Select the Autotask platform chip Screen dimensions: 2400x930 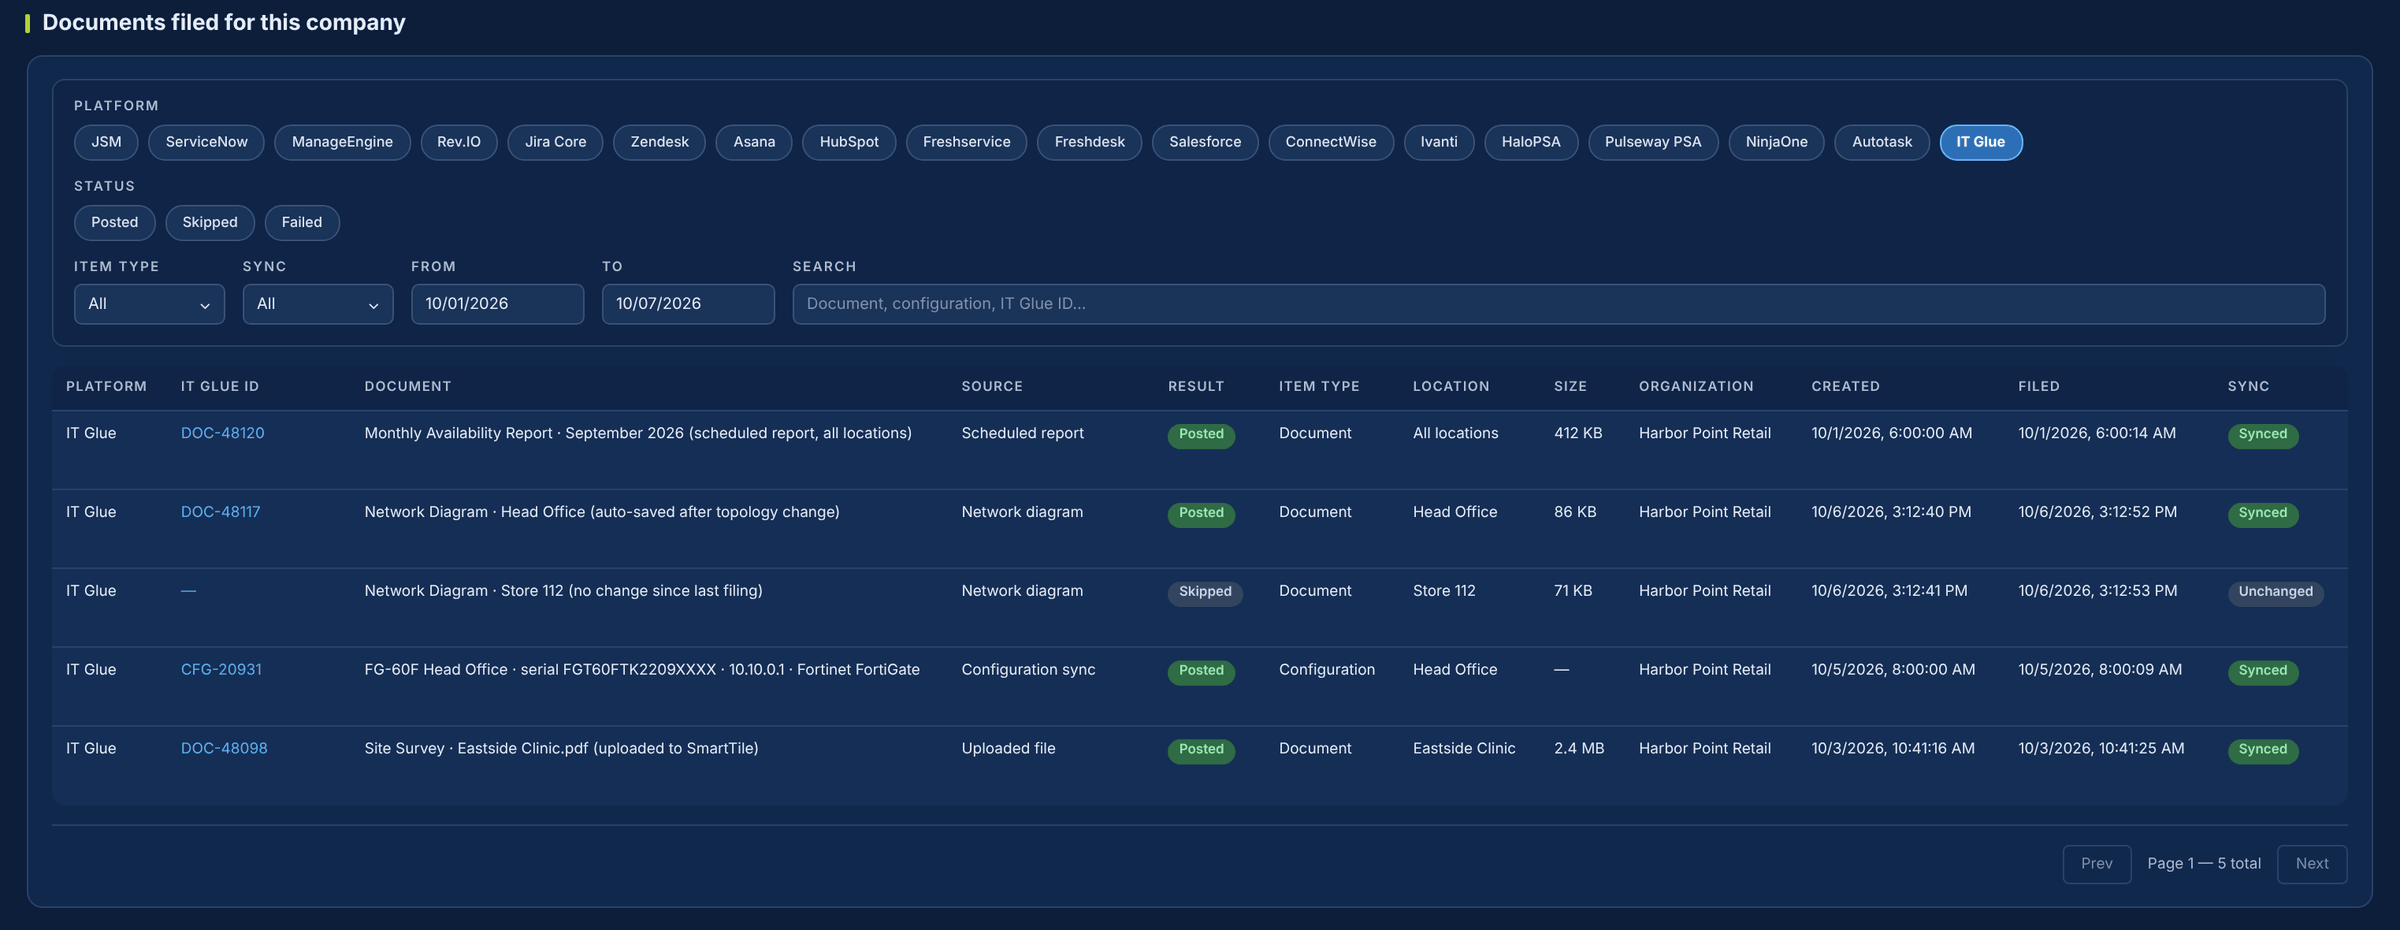[x=1882, y=142]
